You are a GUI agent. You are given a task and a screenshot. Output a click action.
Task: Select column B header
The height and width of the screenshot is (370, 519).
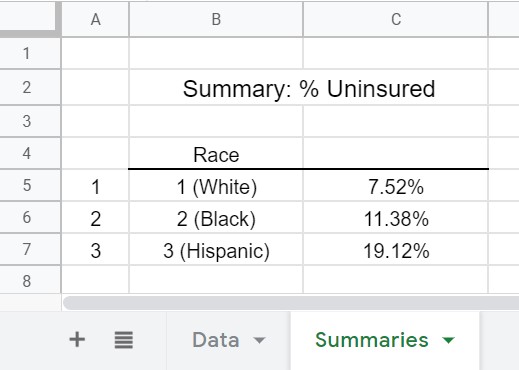[x=216, y=19]
